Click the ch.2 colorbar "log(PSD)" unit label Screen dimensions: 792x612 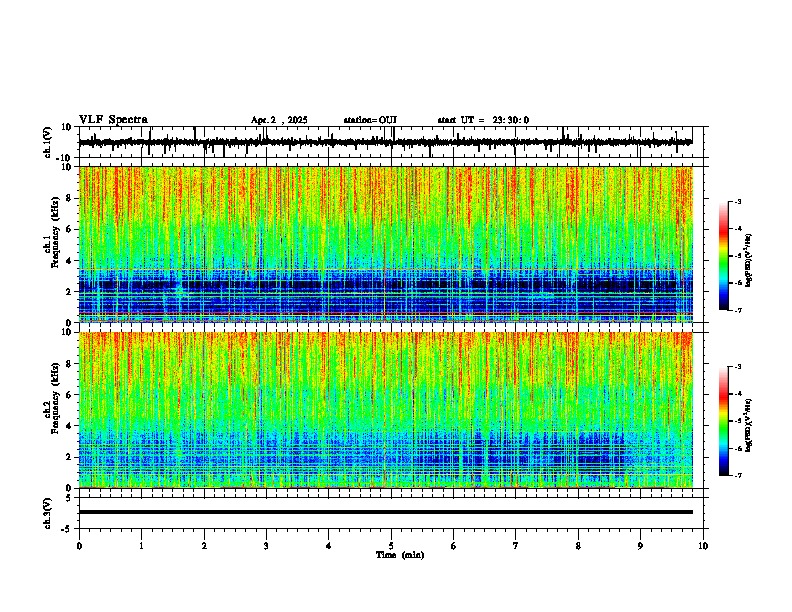point(749,425)
